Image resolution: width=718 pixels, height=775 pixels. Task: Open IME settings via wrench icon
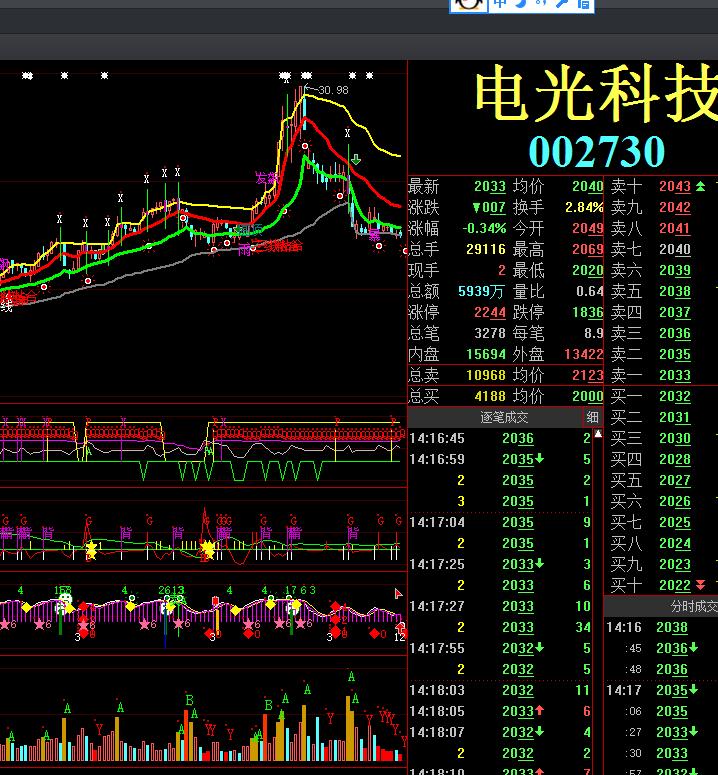562,4
